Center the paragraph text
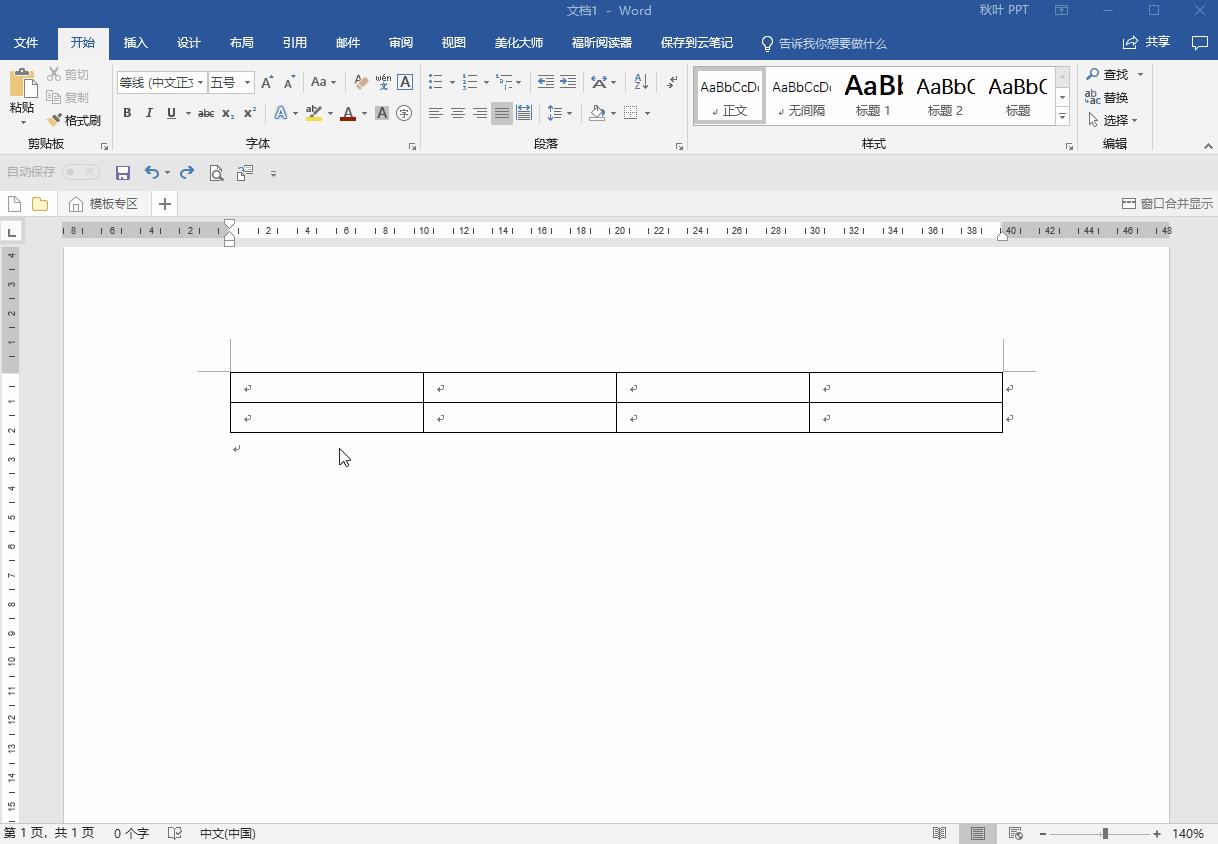Viewport: 1218px width, 844px height. (x=458, y=113)
